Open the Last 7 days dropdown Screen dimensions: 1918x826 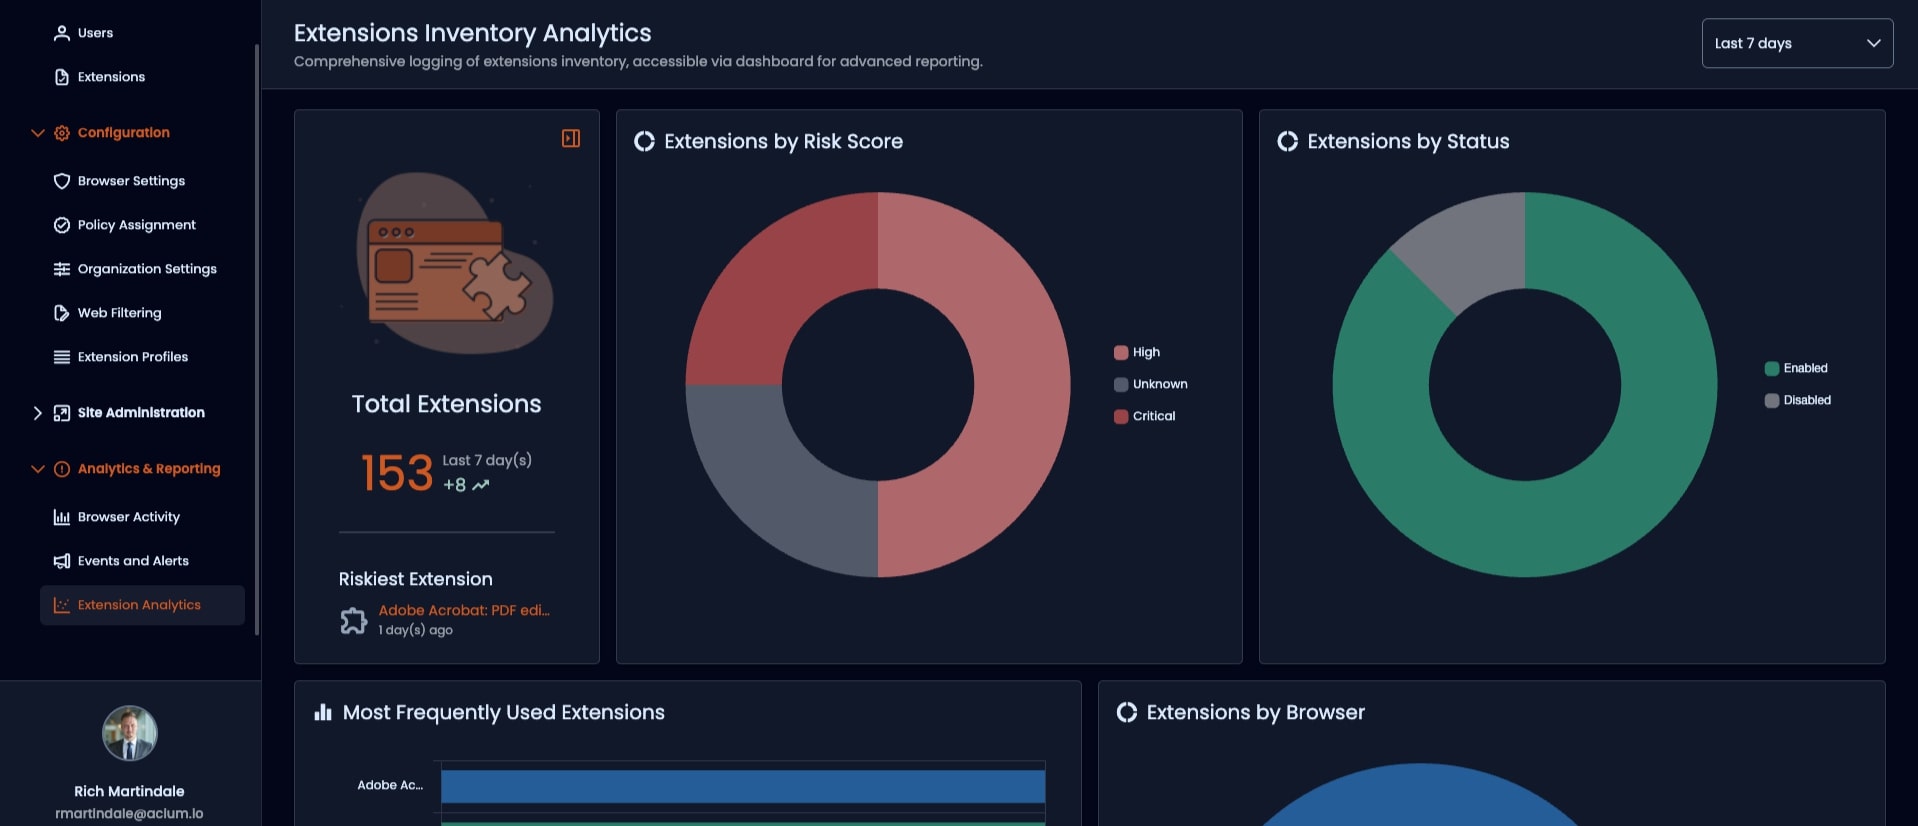pos(1797,43)
